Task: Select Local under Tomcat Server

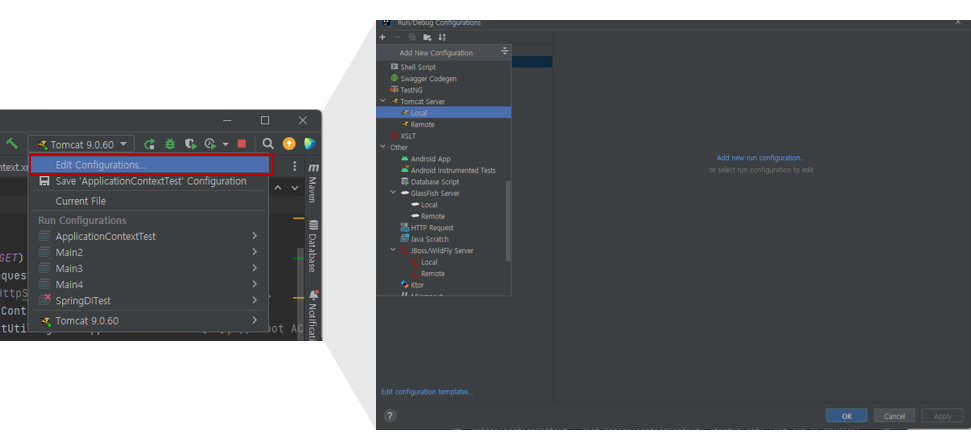Action: 443,113
